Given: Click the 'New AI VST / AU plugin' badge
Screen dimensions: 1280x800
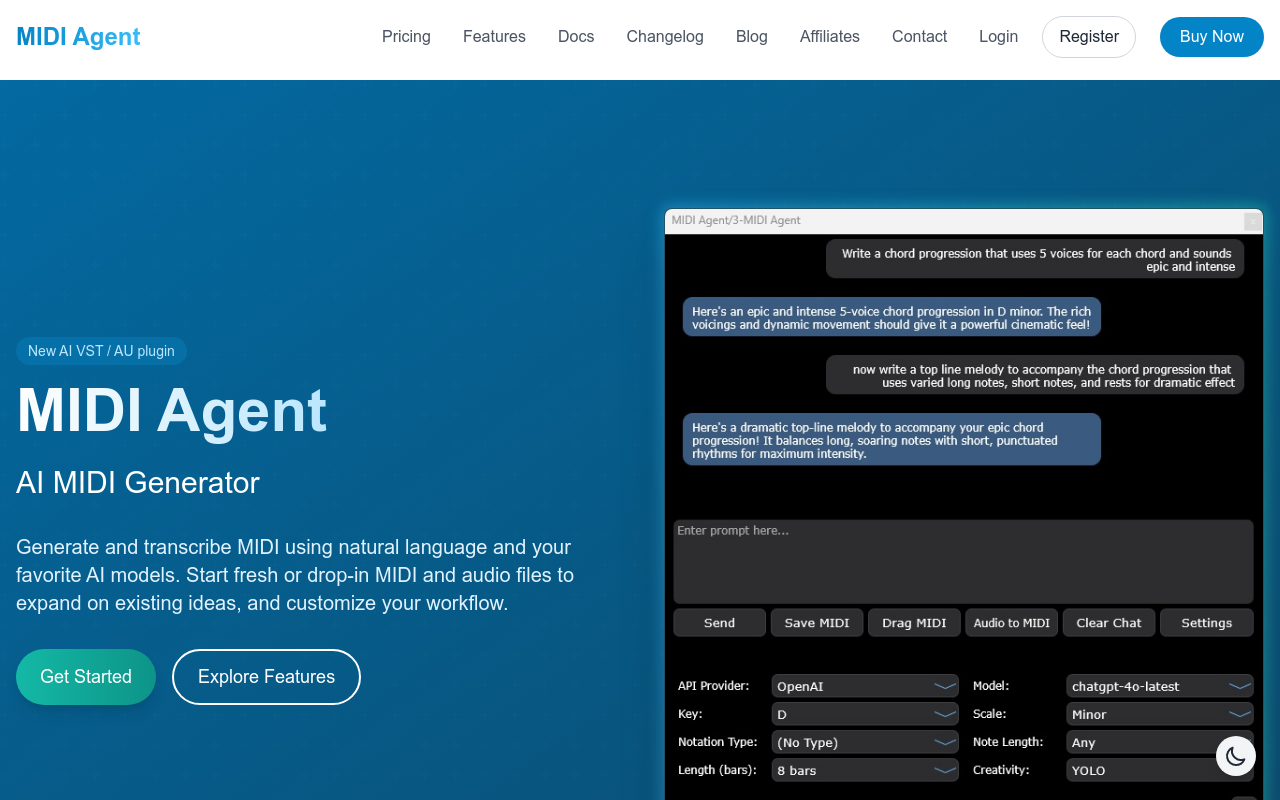Looking at the screenshot, I should (x=101, y=351).
